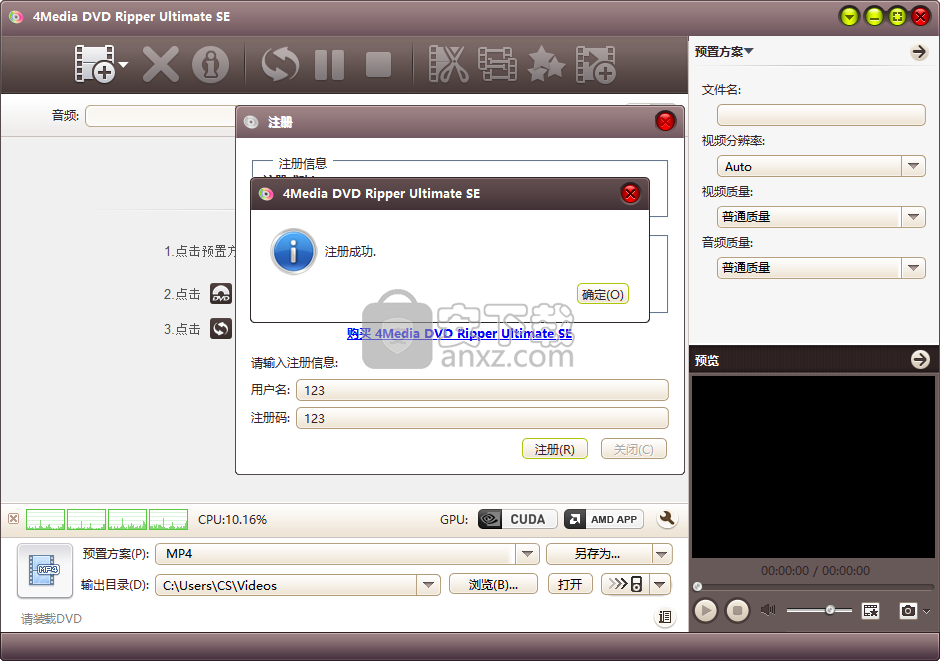
Task: Click the convert icon in step 3
Action: click(x=221, y=328)
